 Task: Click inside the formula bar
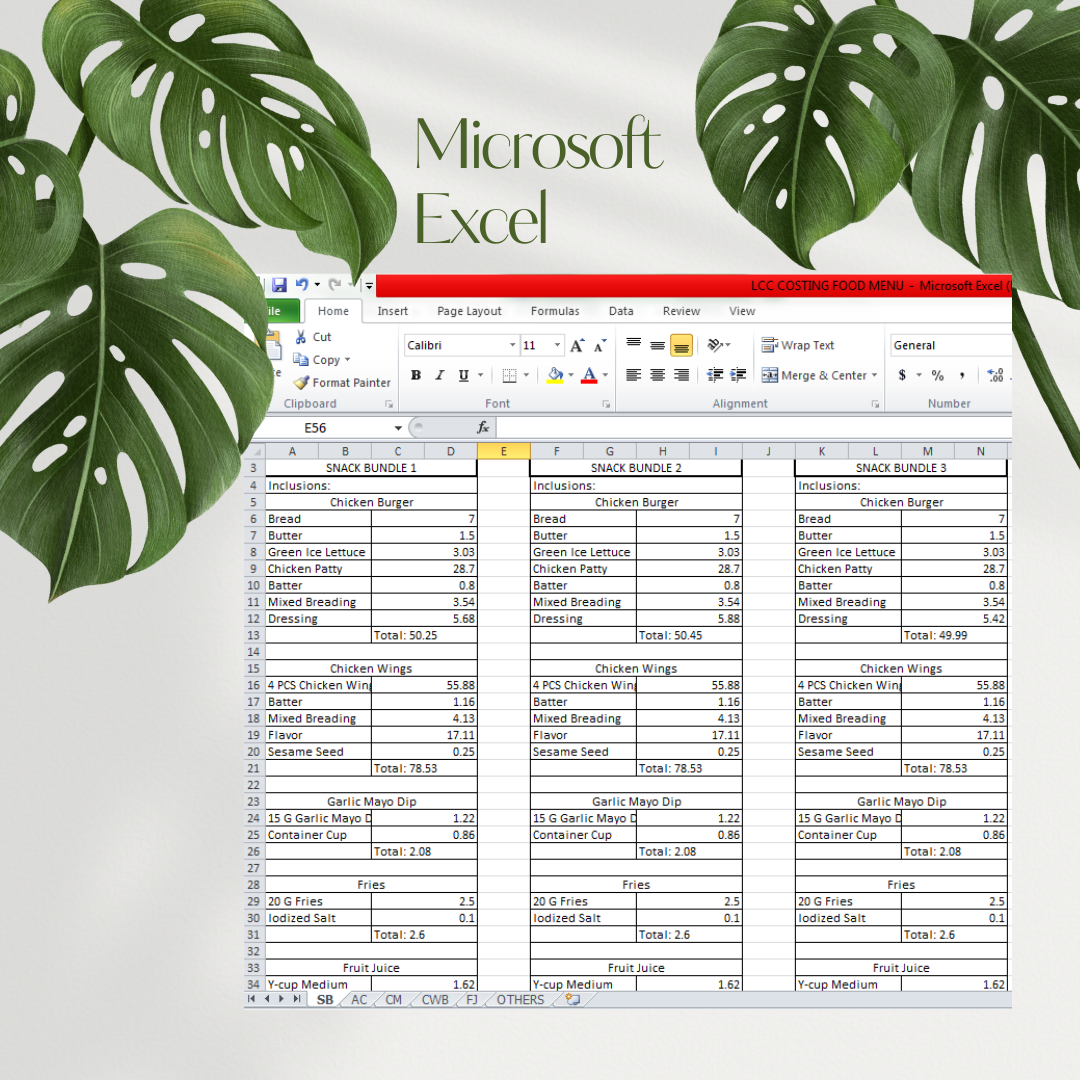coord(754,428)
